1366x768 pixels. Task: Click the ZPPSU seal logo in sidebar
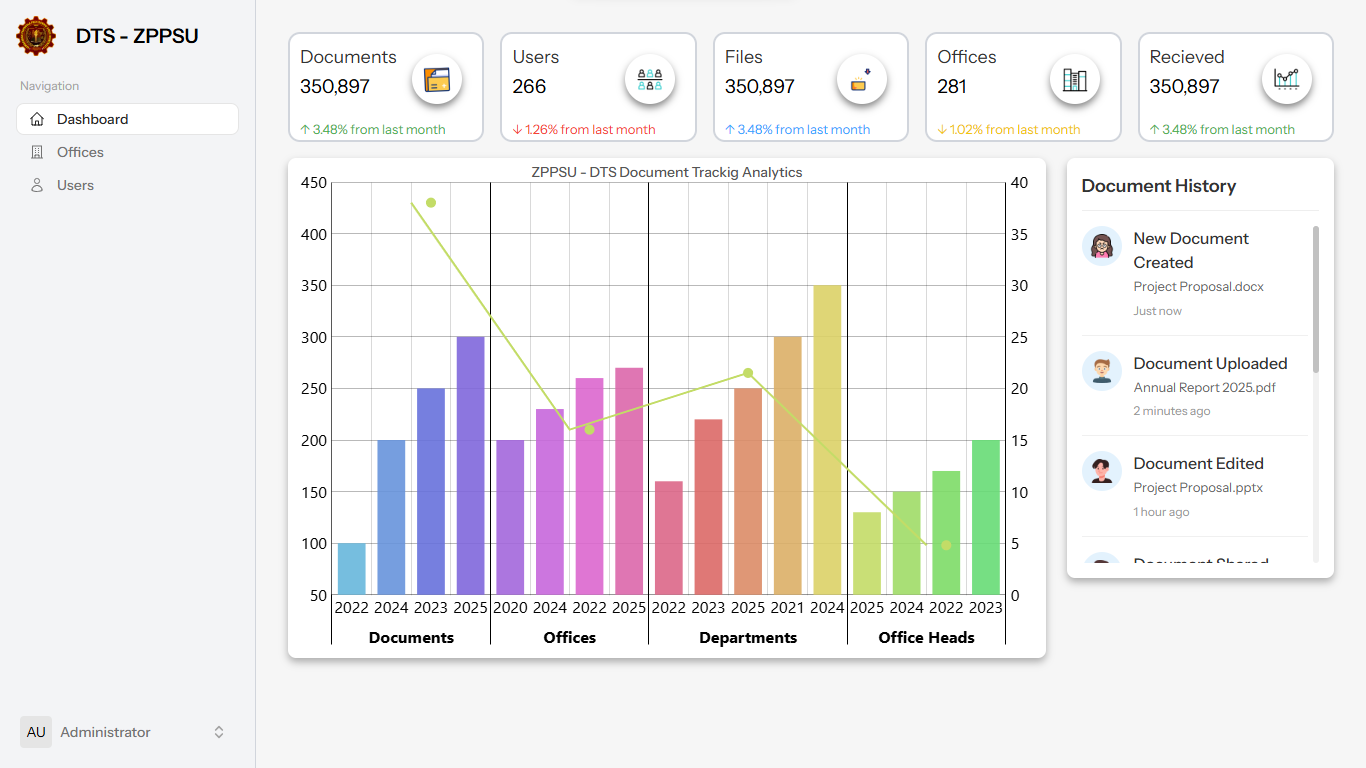coord(36,36)
